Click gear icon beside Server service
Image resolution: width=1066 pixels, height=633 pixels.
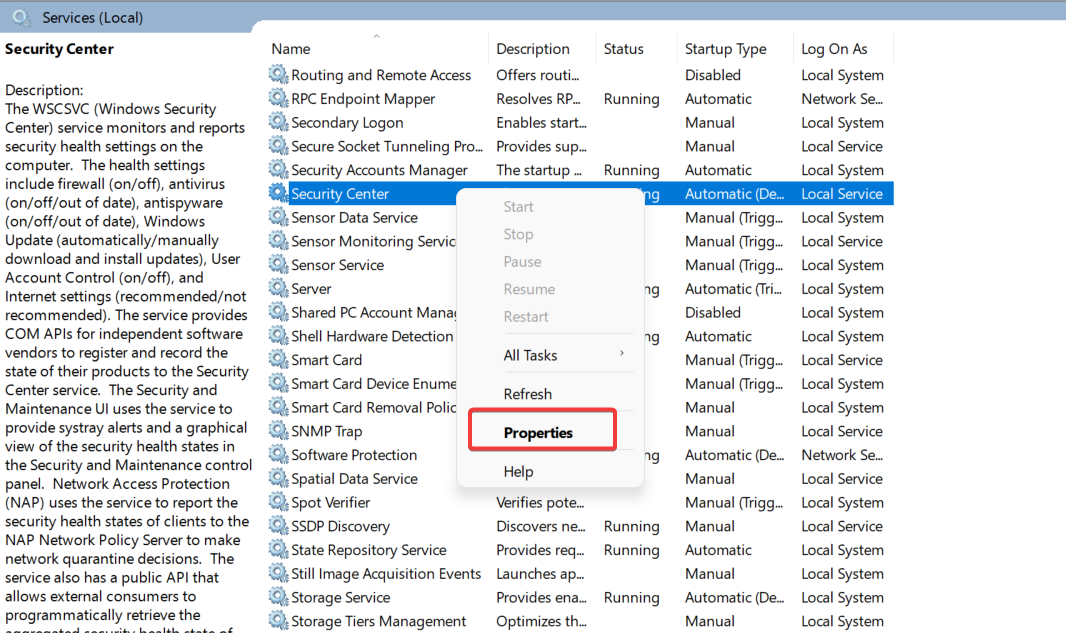[x=278, y=288]
